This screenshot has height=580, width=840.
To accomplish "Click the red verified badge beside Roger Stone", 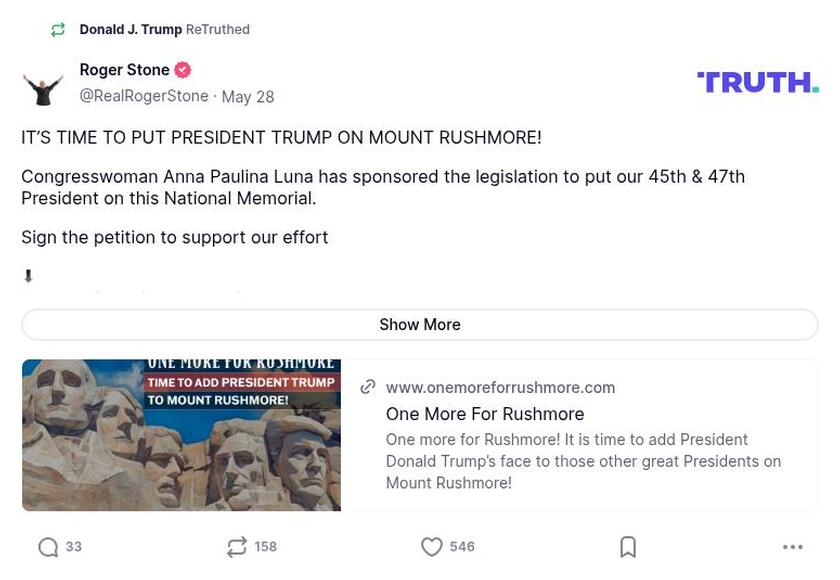I will (x=183, y=70).
